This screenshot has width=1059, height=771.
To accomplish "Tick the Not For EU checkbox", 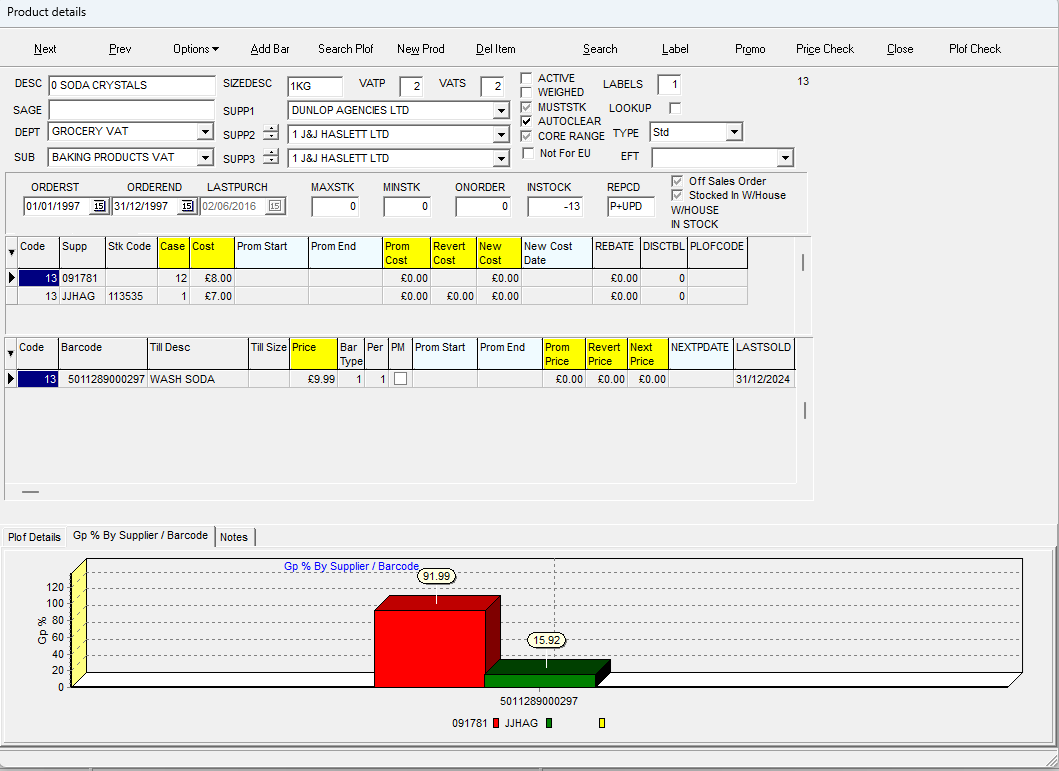I will 529,153.
